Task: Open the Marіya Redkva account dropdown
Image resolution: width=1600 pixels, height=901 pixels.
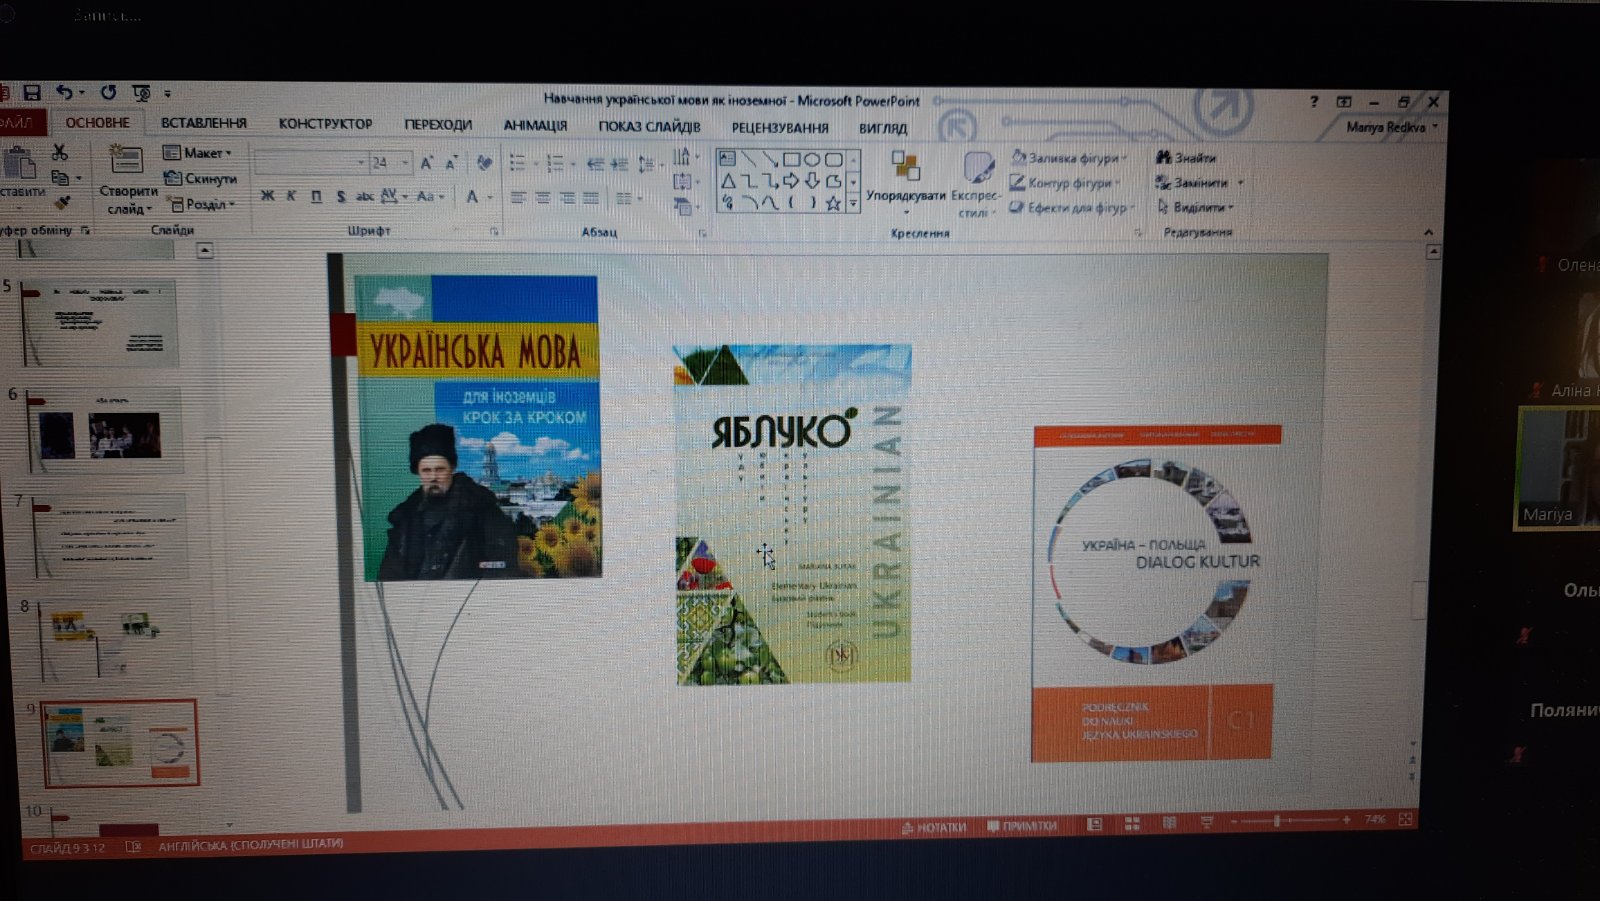Action: click(x=1392, y=127)
